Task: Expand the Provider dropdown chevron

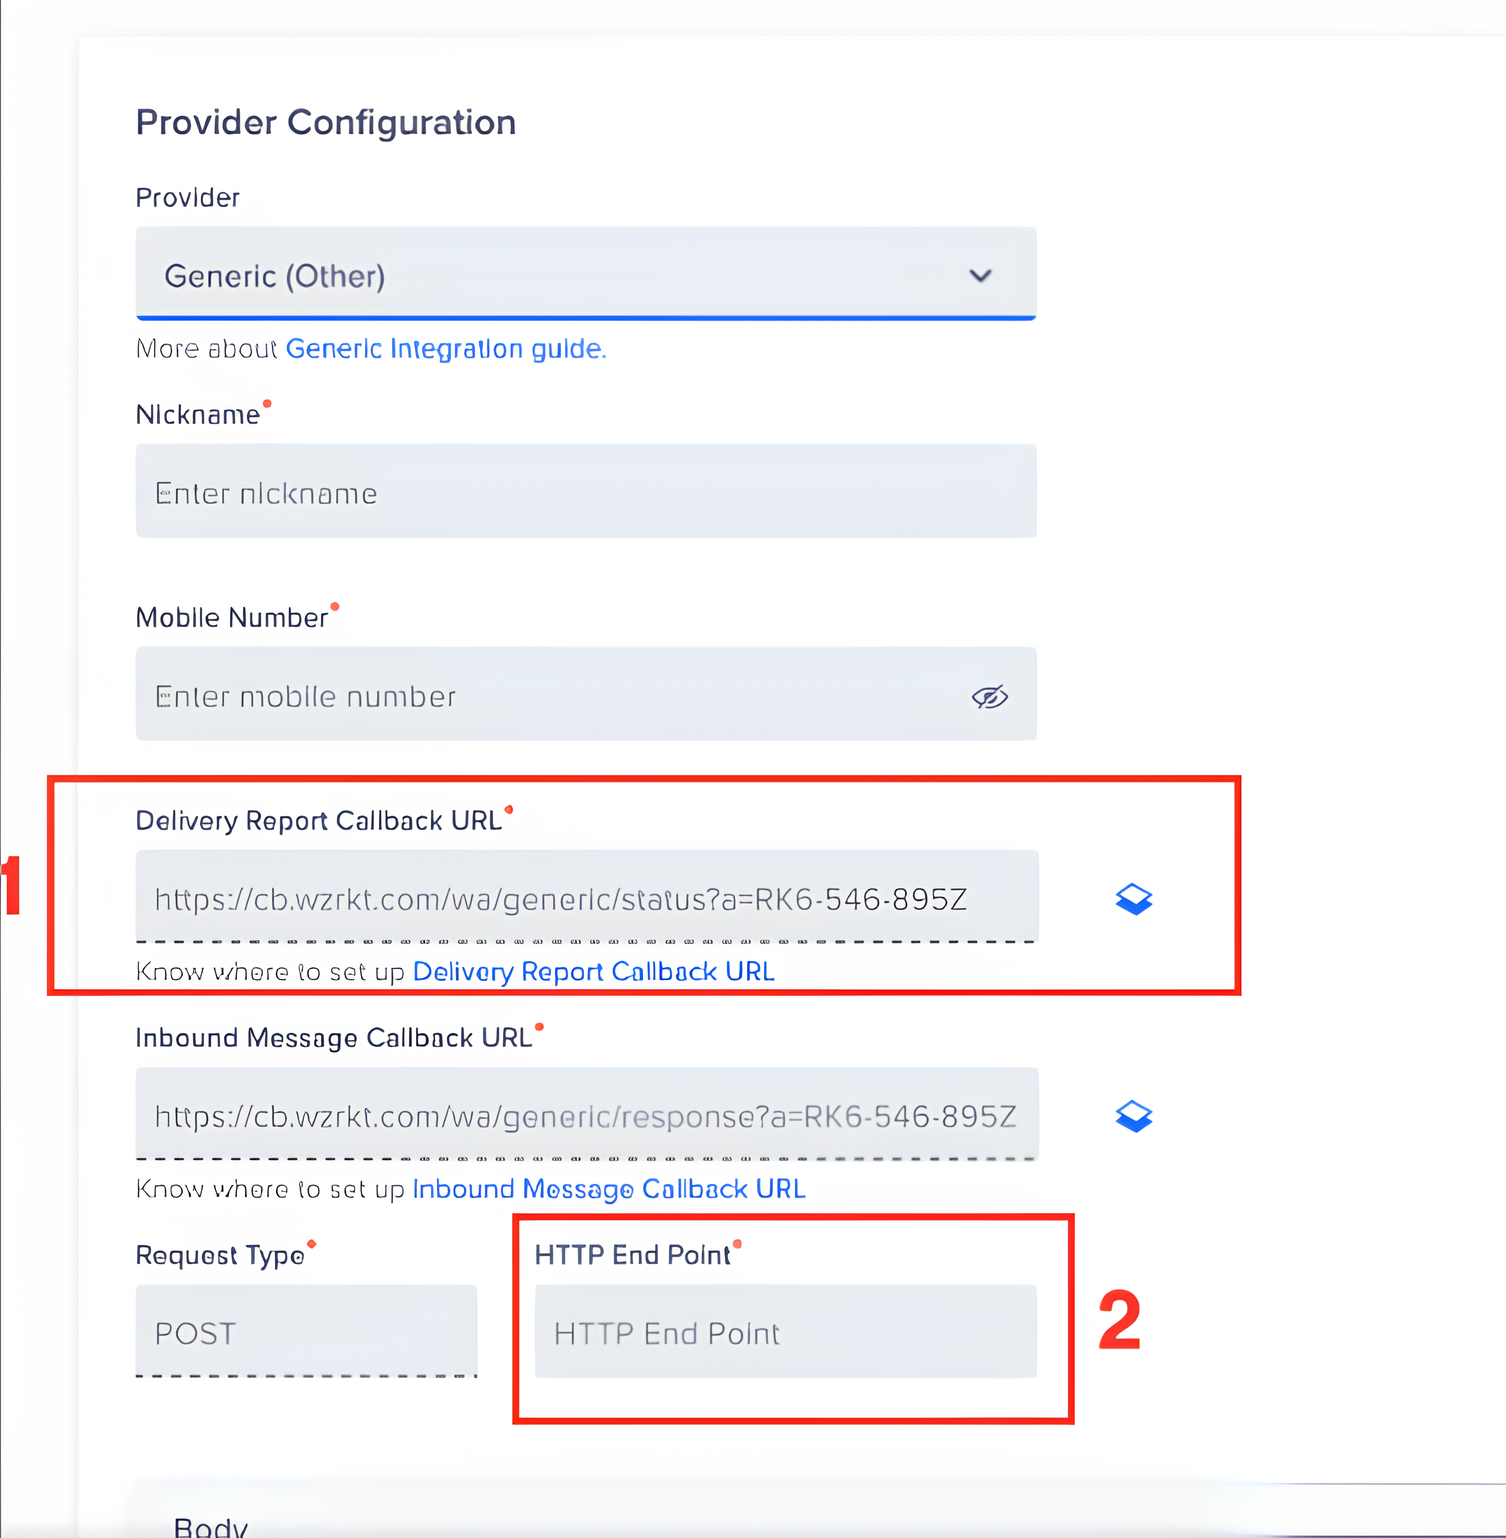Action: 980,275
